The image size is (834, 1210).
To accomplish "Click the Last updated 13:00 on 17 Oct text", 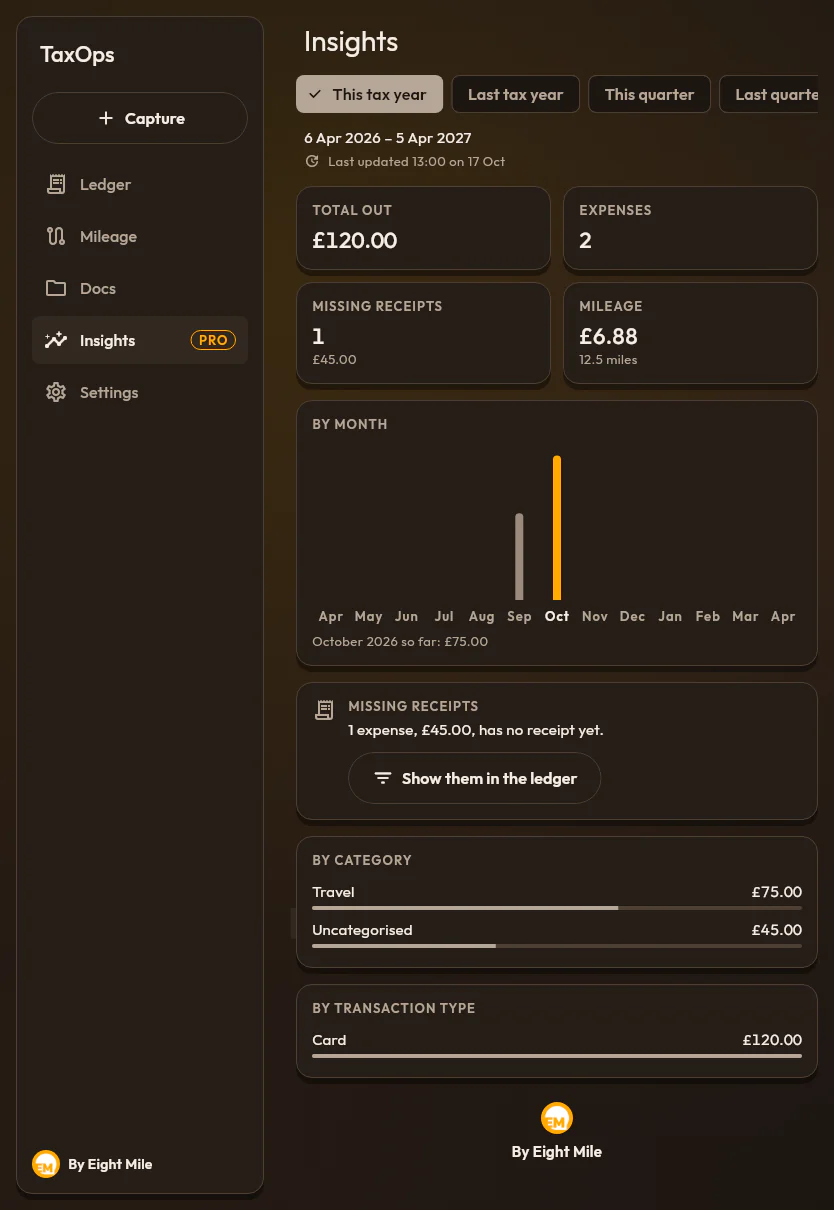I will coord(416,161).
